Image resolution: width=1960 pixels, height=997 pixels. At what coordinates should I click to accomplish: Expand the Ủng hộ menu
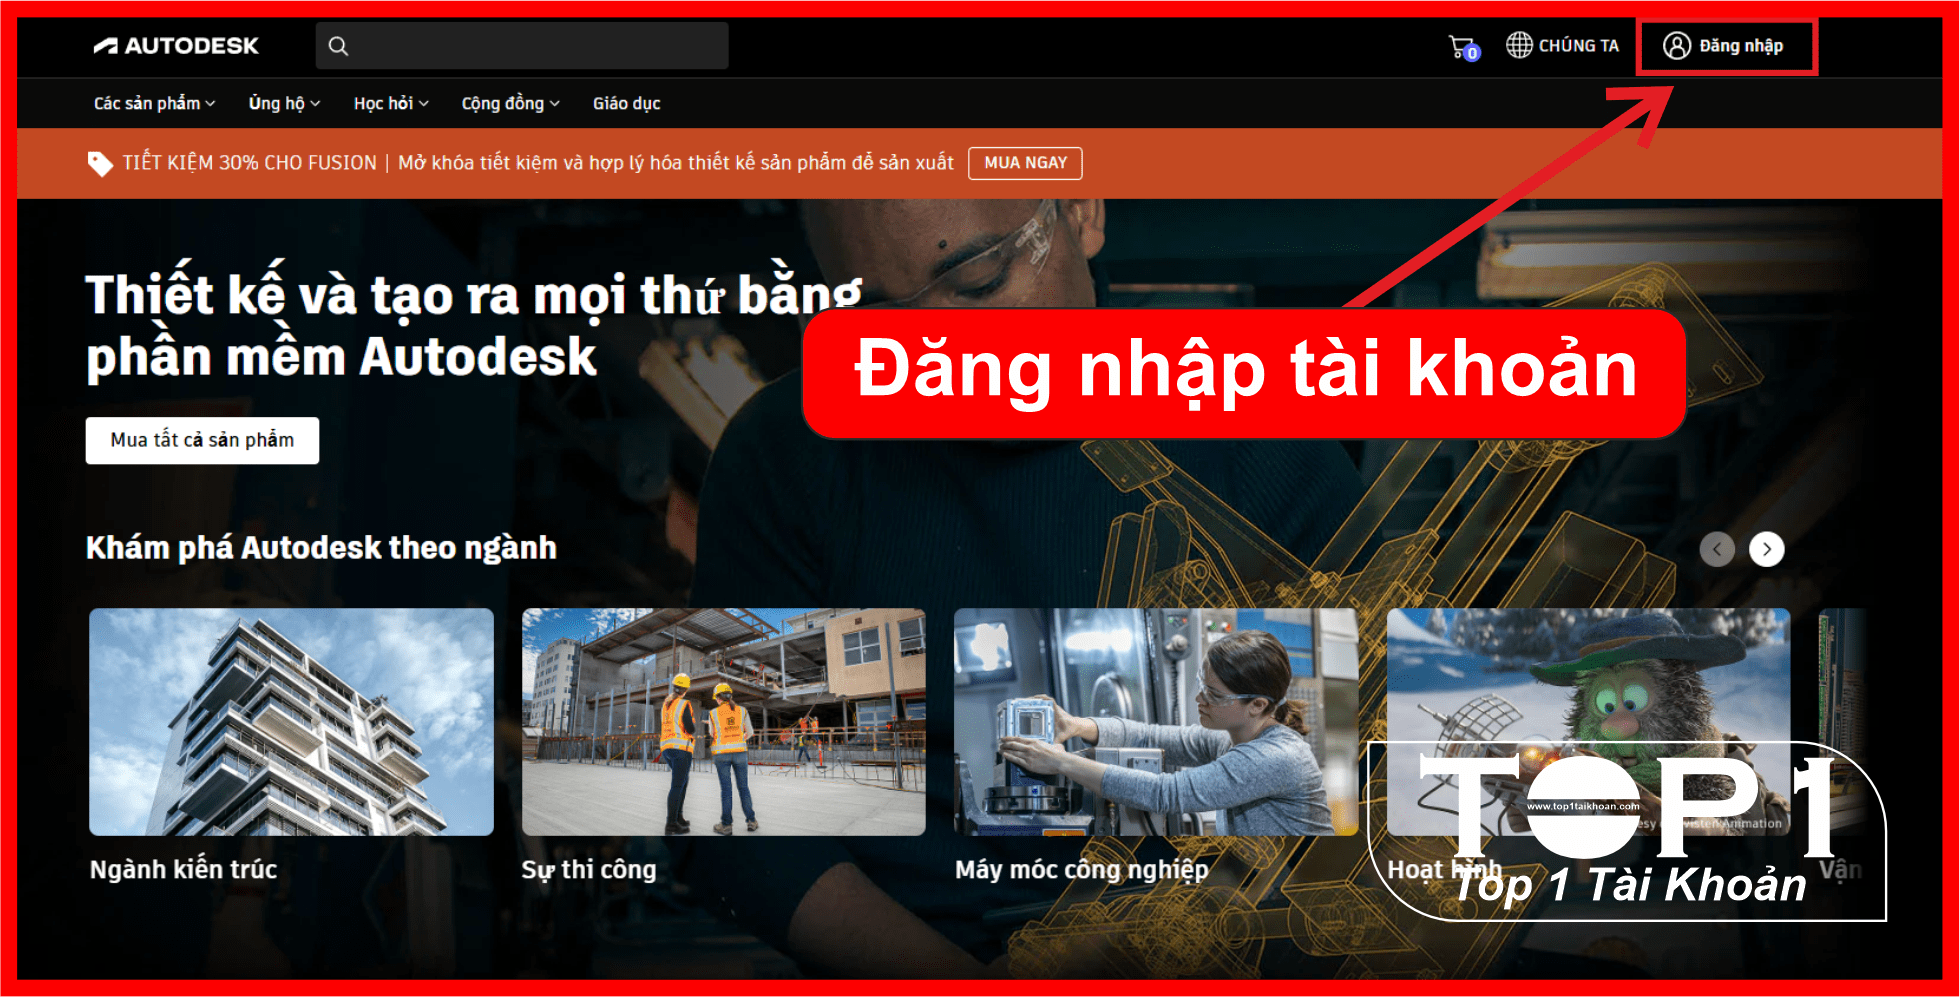tap(285, 103)
